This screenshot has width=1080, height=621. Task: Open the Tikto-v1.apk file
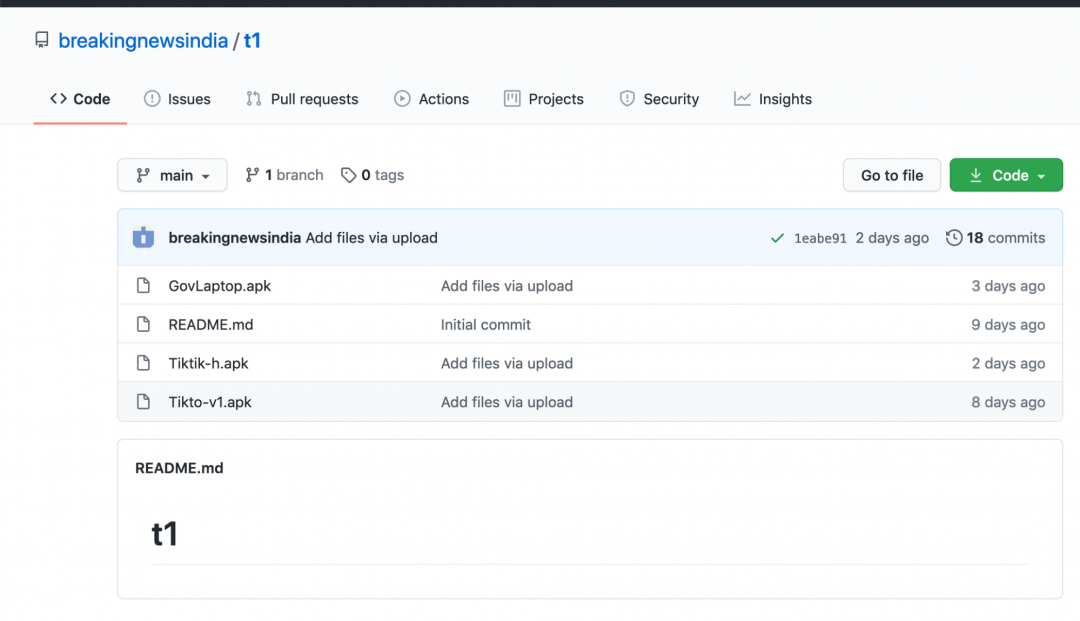210,402
